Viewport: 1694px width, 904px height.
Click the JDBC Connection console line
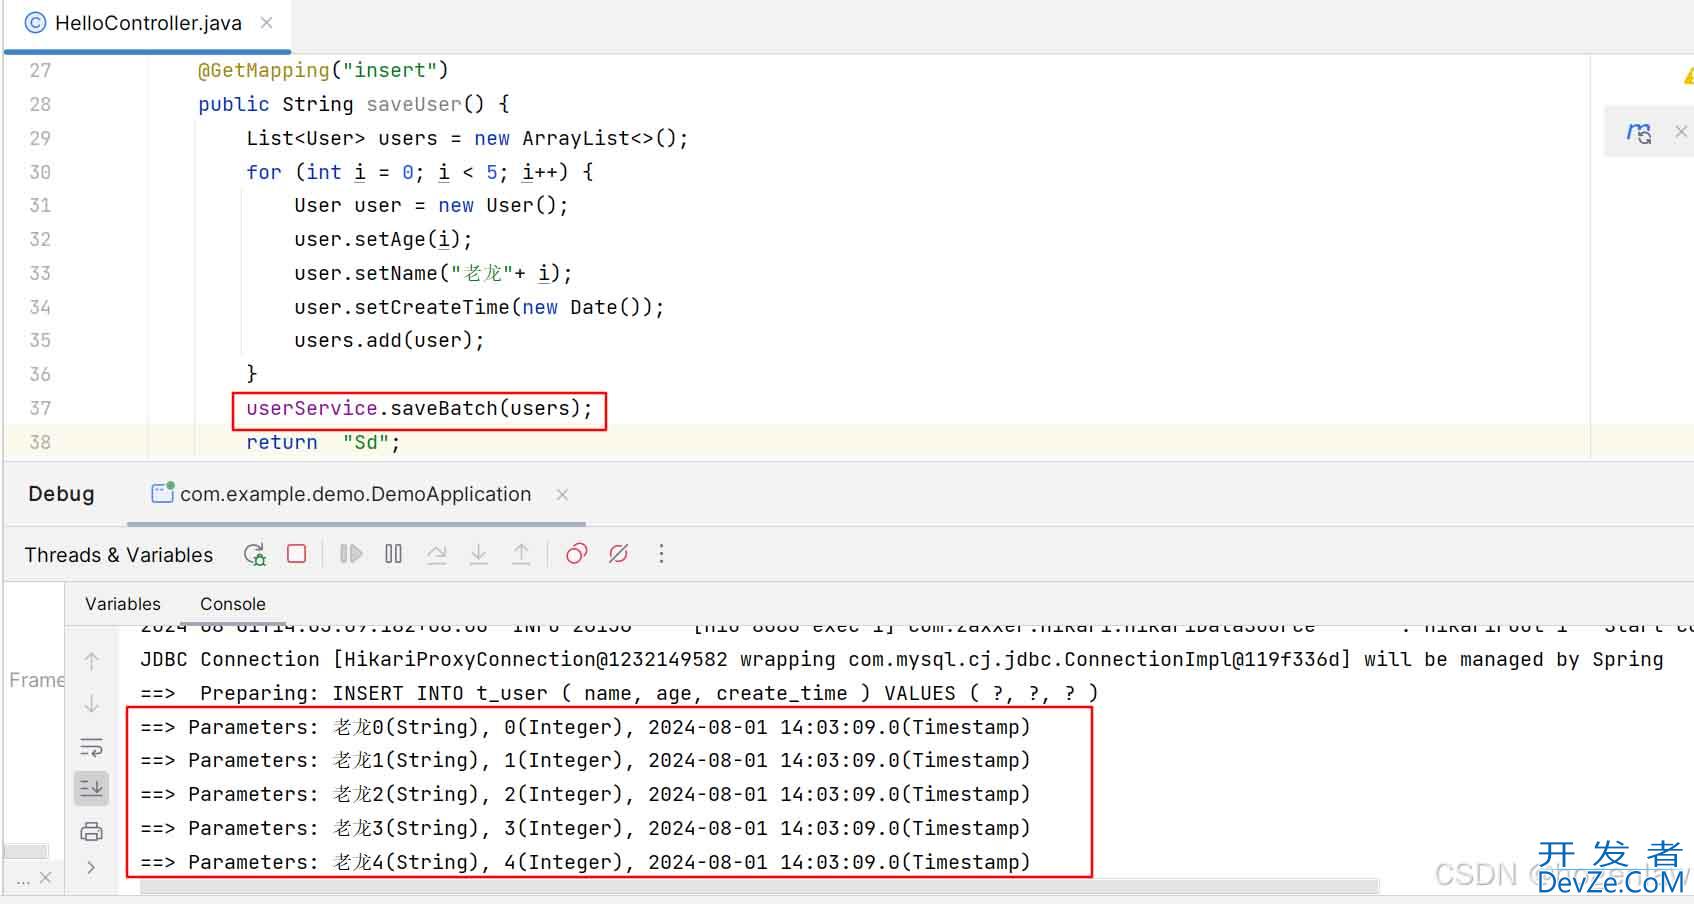tap(901, 659)
